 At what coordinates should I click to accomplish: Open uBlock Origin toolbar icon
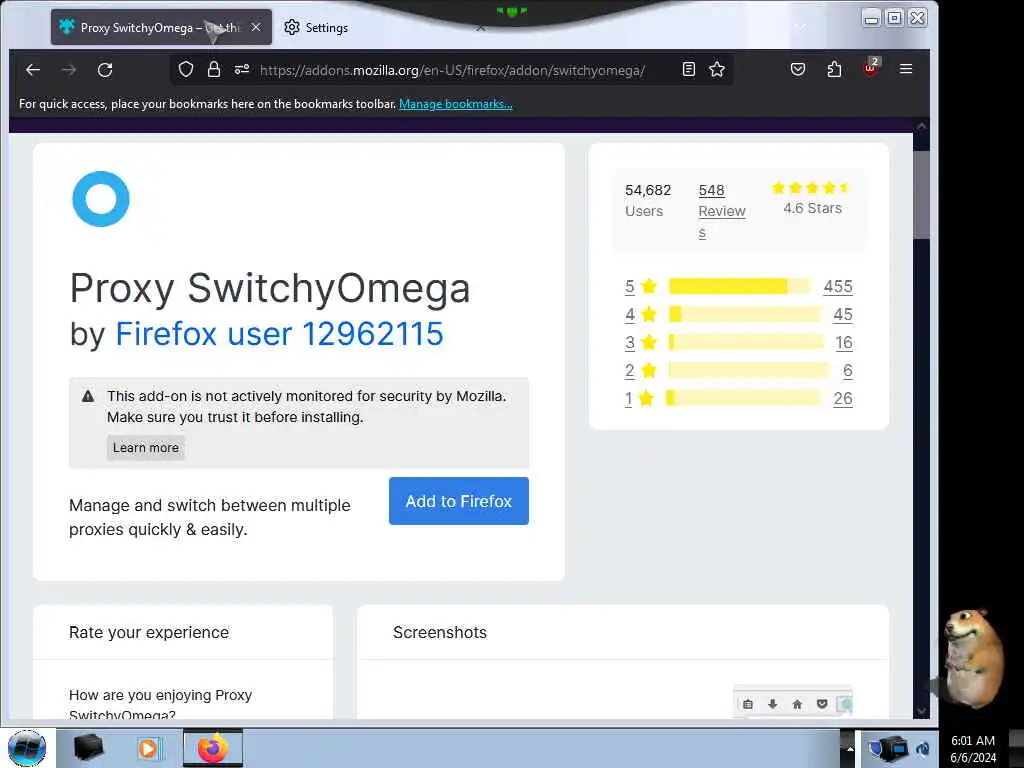[871, 68]
